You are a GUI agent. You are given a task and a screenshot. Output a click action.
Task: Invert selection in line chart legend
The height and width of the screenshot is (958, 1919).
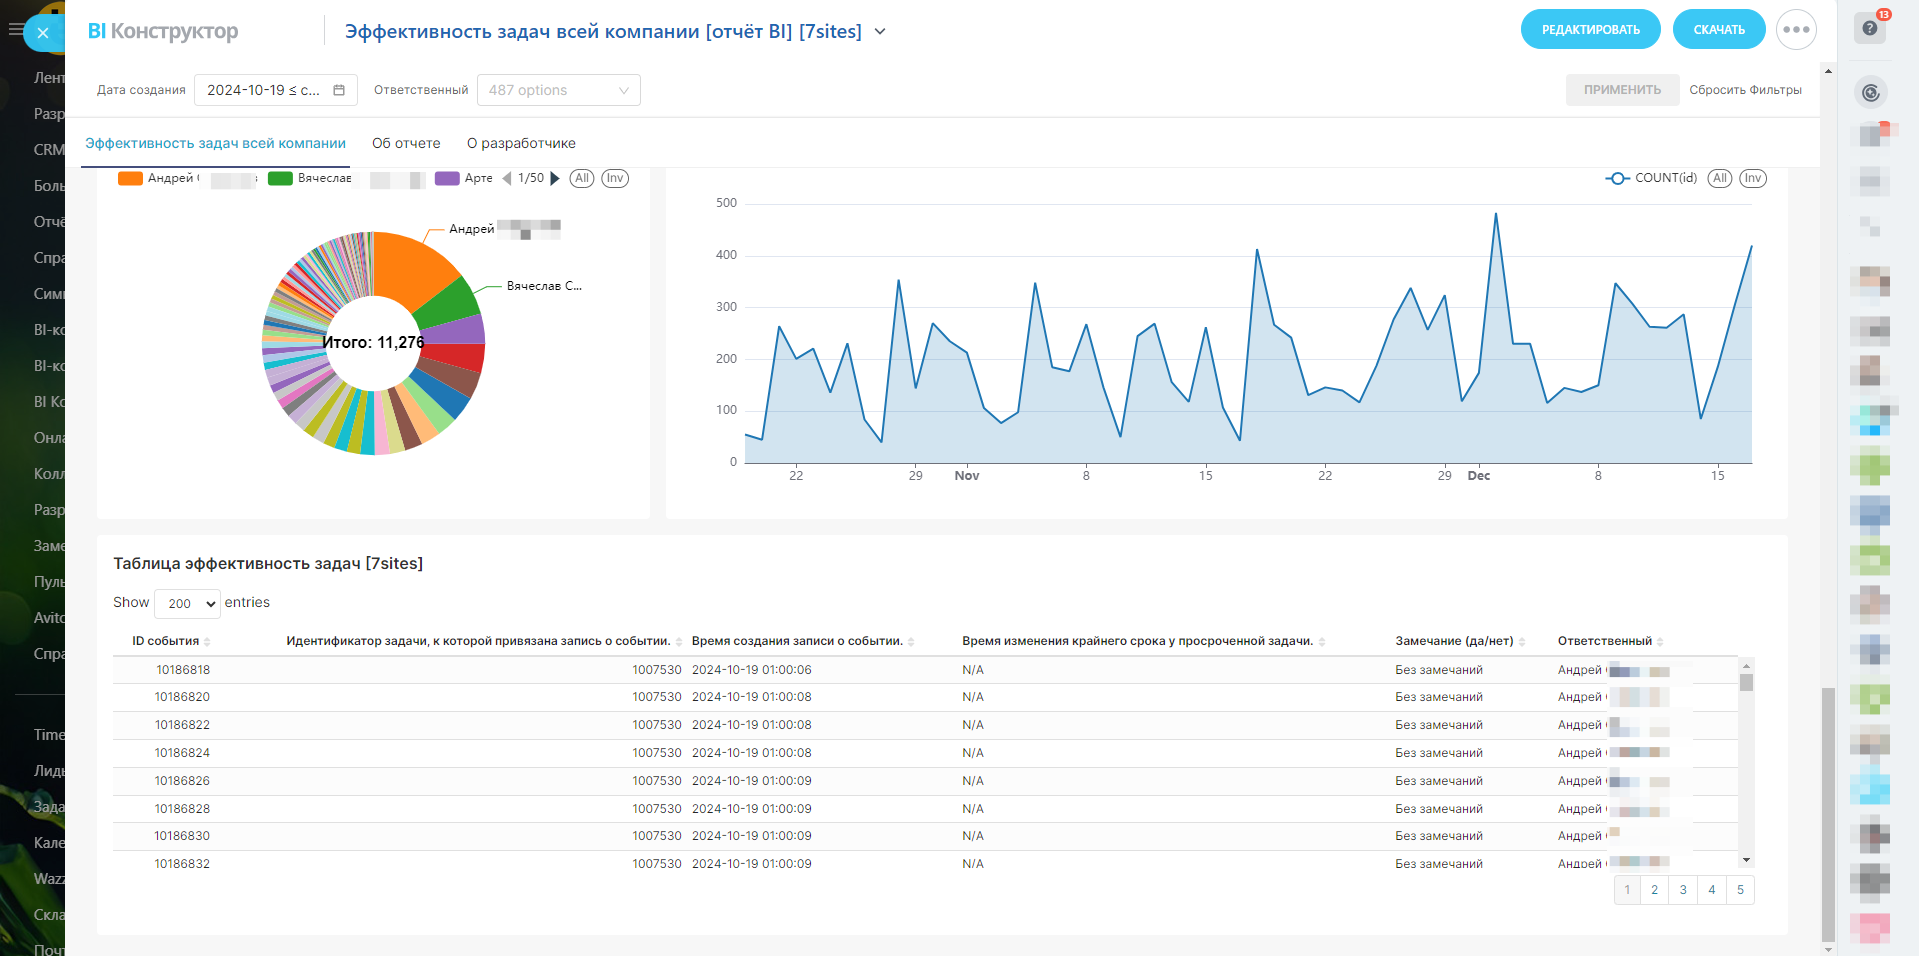tap(1752, 178)
